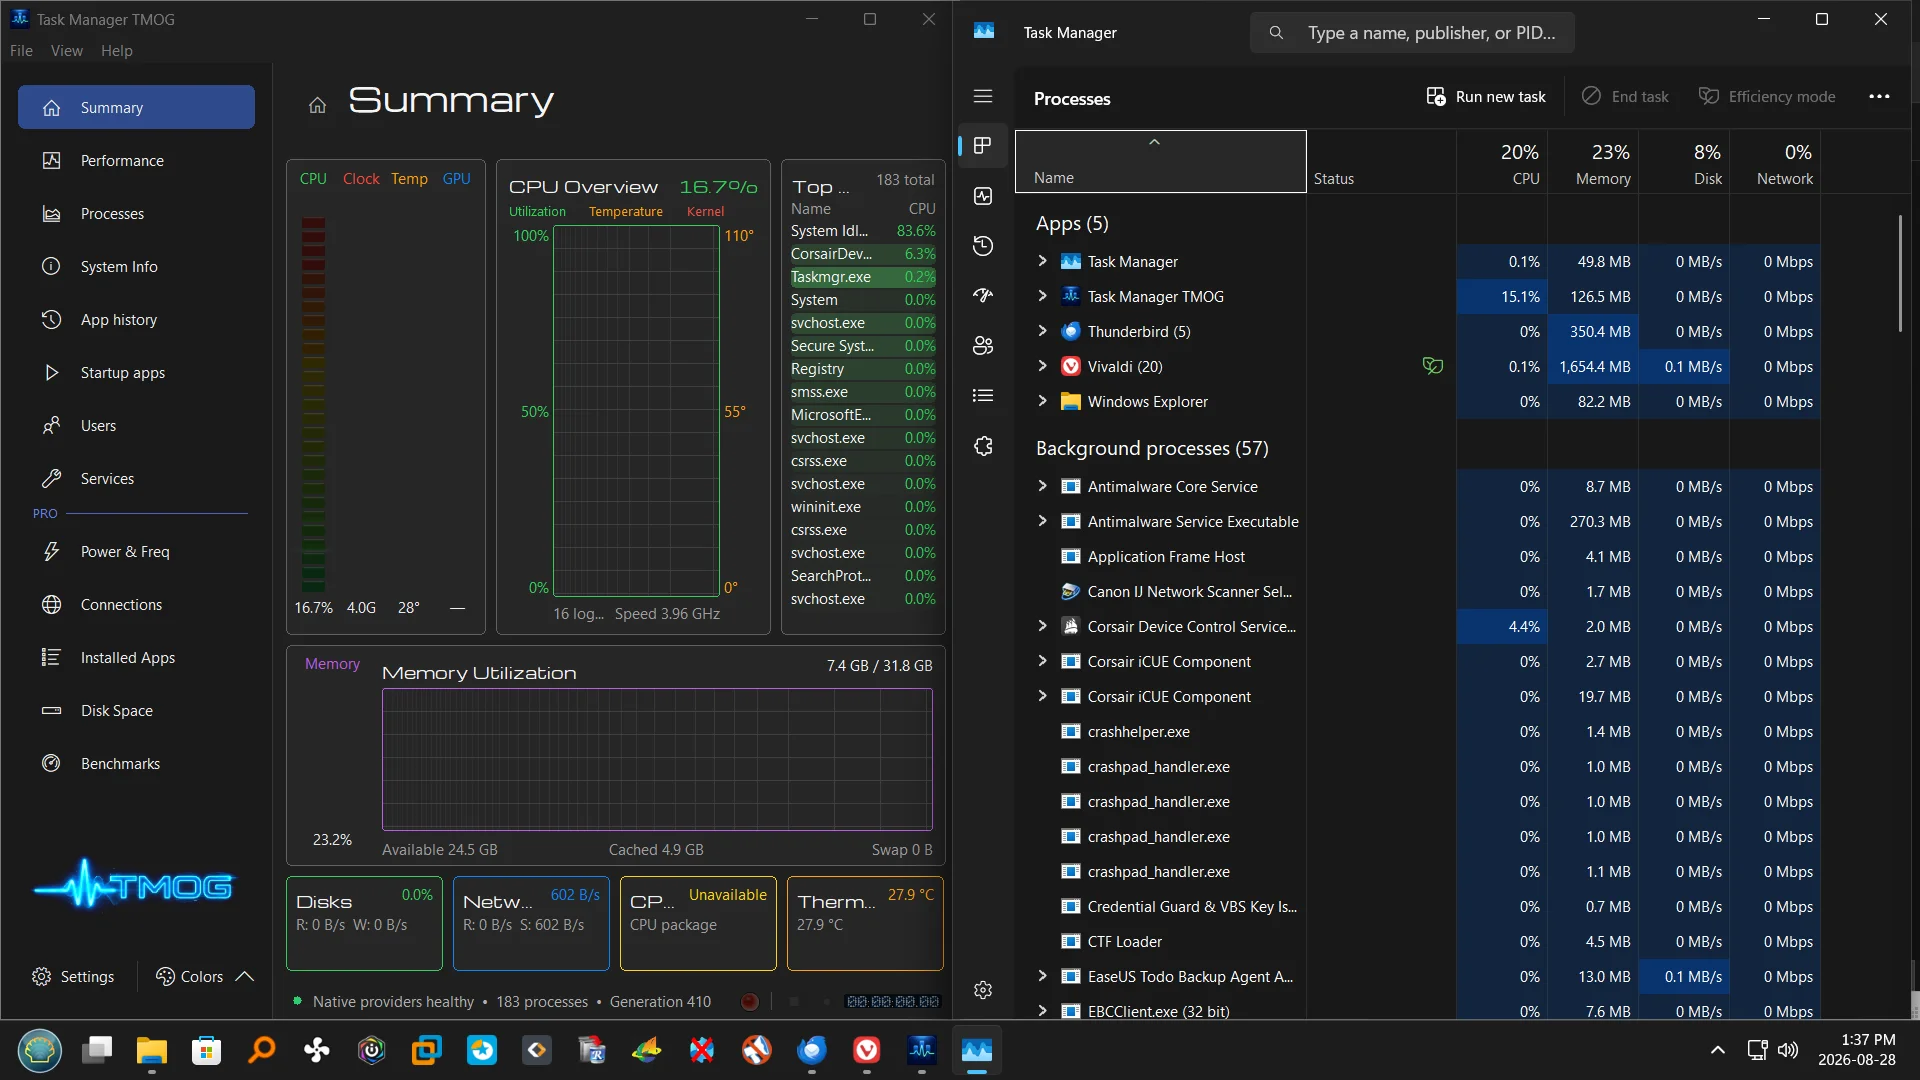Open Connections in the TMOG sidebar
The width and height of the screenshot is (1920, 1080).
136,604
